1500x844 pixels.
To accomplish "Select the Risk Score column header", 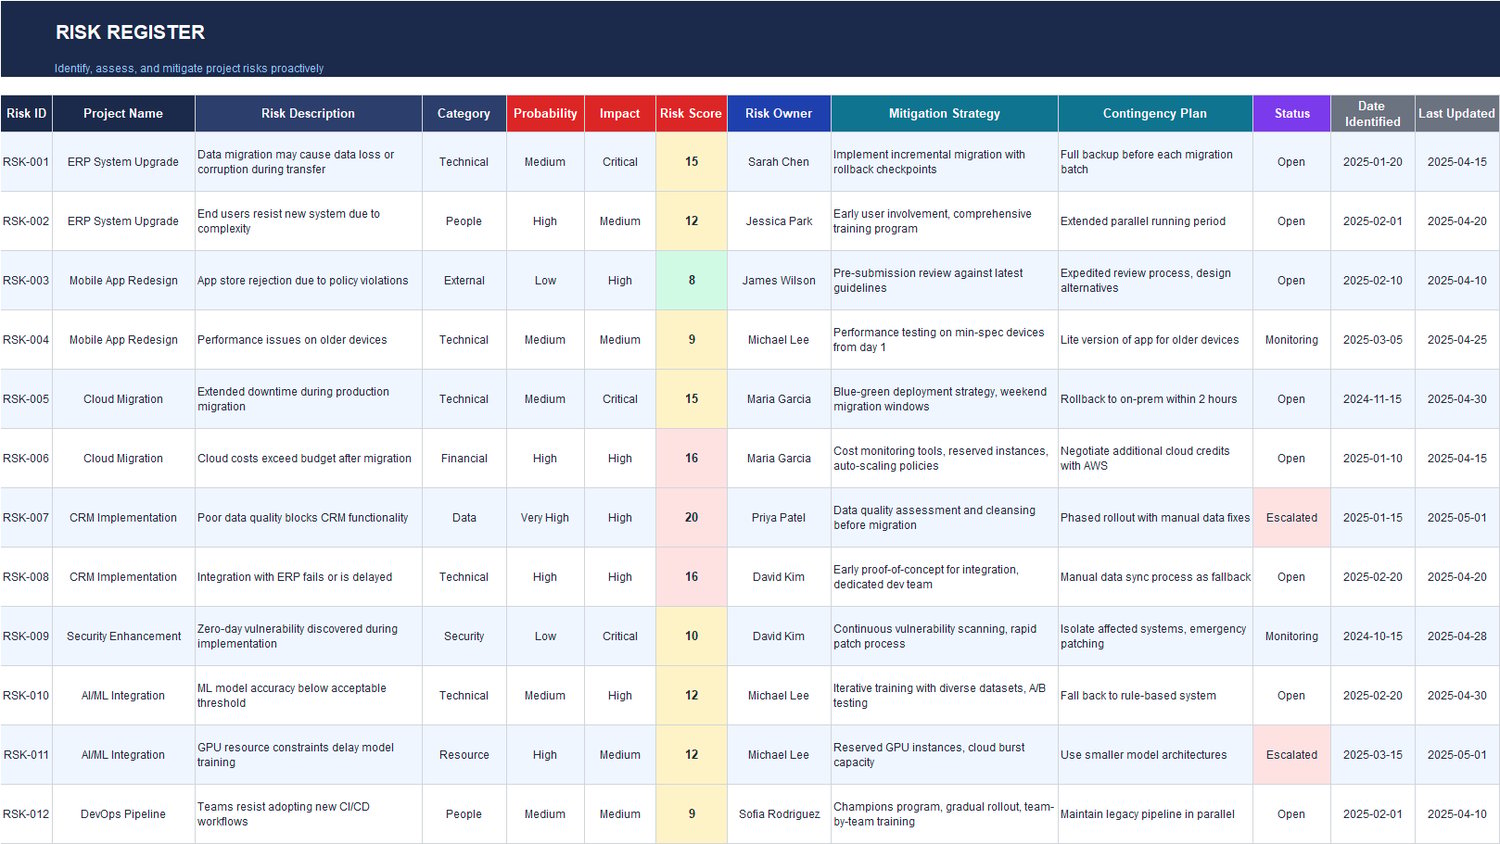I will pos(691,113).
